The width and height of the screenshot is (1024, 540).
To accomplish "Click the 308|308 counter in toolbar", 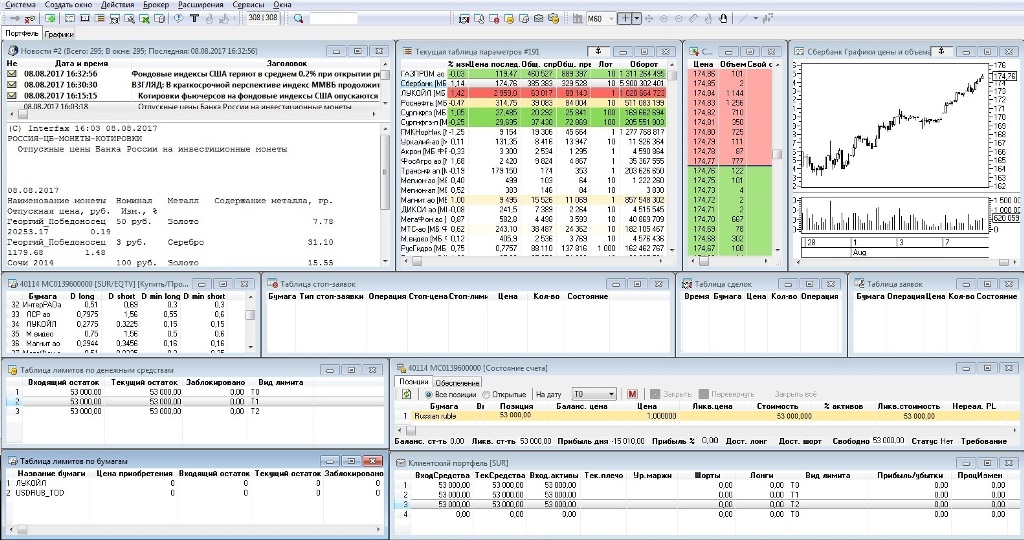I will 263,18.
